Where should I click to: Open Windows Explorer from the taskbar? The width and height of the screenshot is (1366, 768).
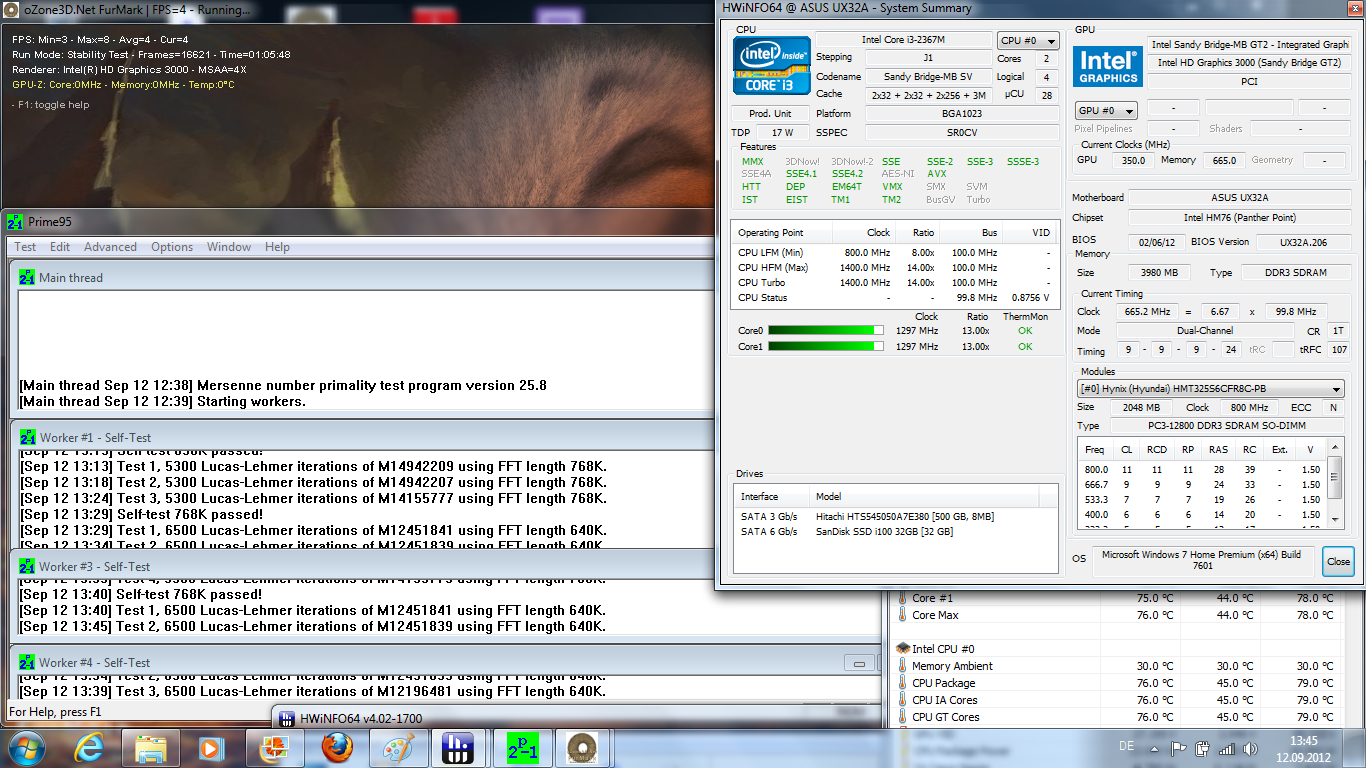pos(151,748)
